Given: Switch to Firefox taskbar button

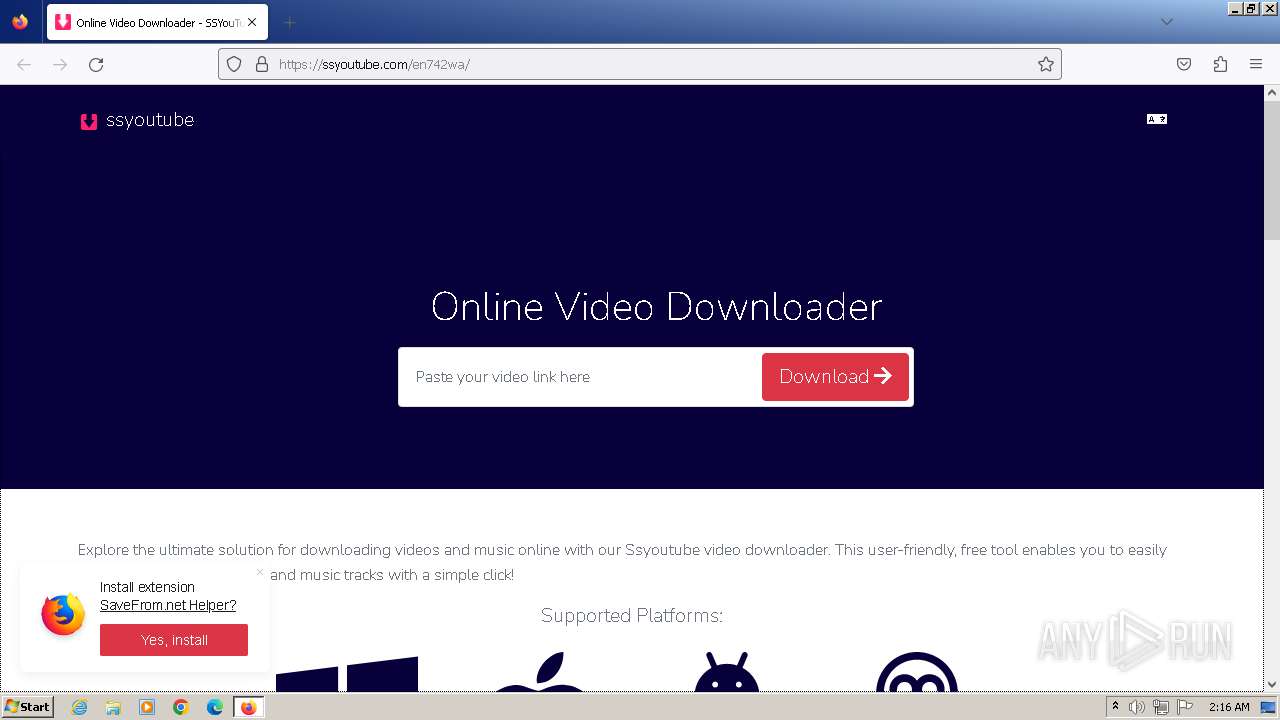Looking at the screenshot, I should [x=248, y=707].
